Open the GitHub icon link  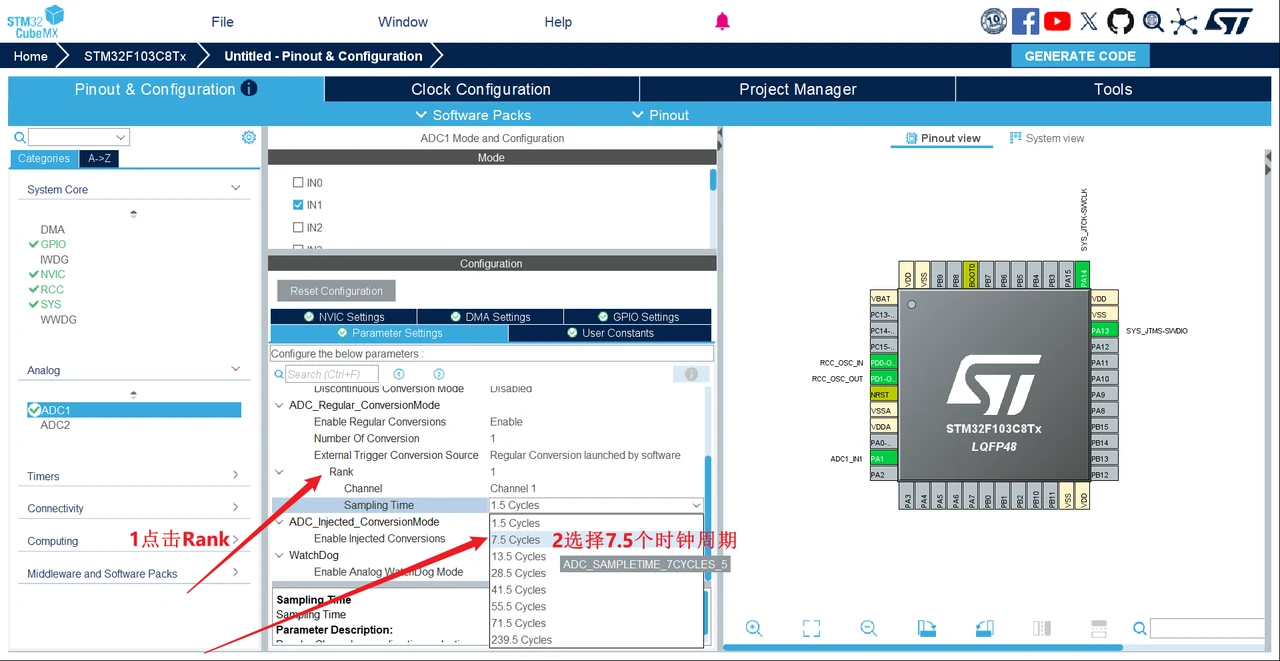pyautogui.click(x=1120, y=21)
